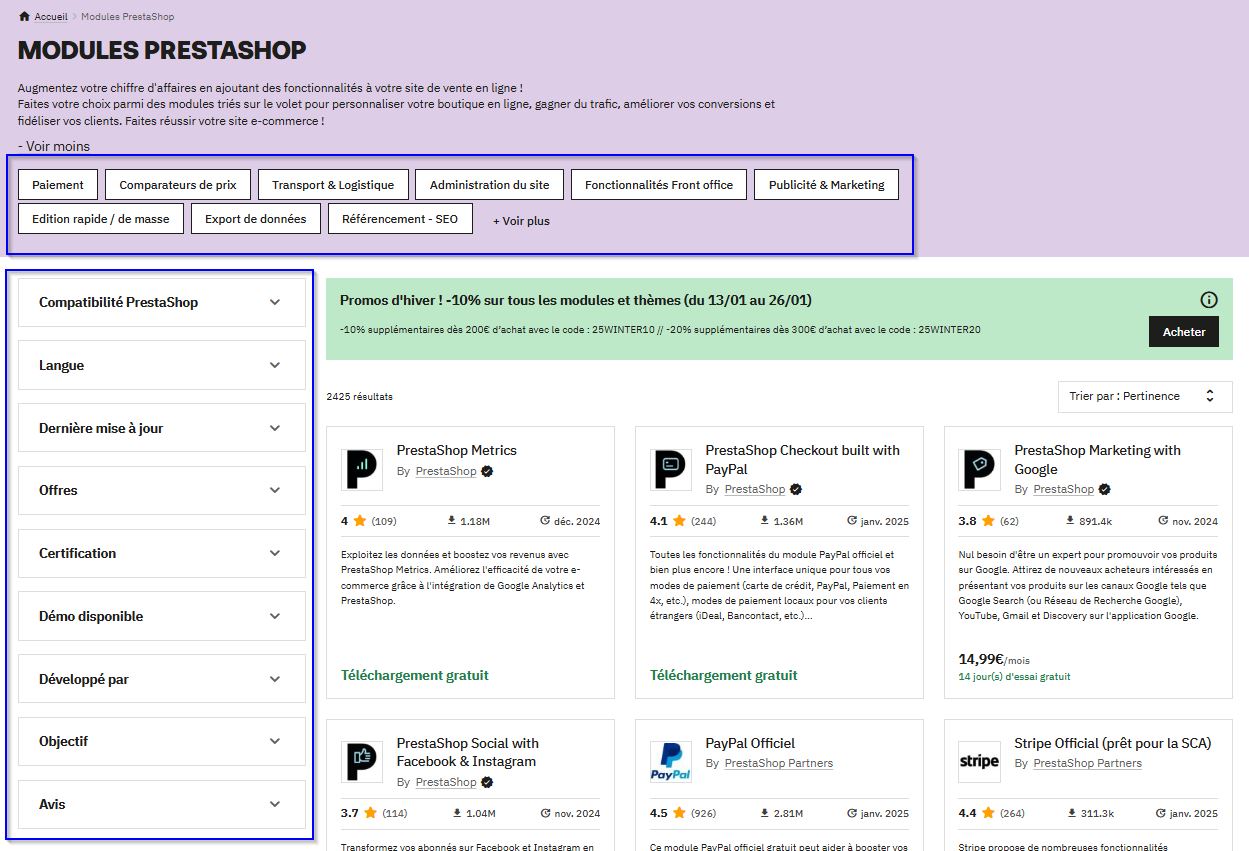Click download icon on Stripe Official card
Screen dimensions: 1249x851
click(1070, 813)
